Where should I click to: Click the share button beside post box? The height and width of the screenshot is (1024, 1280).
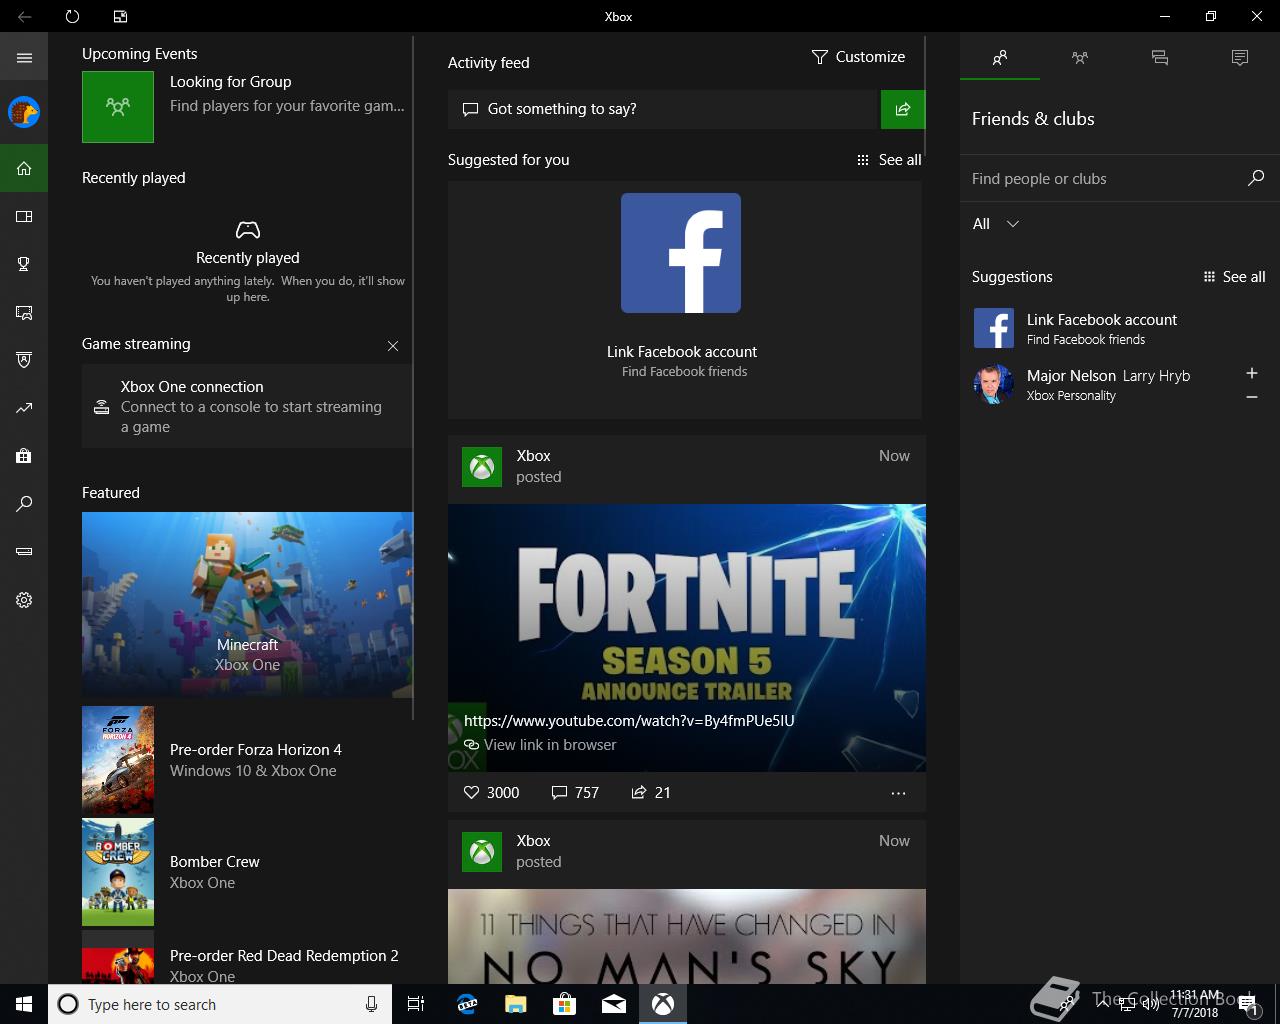[x=903, y=109]
